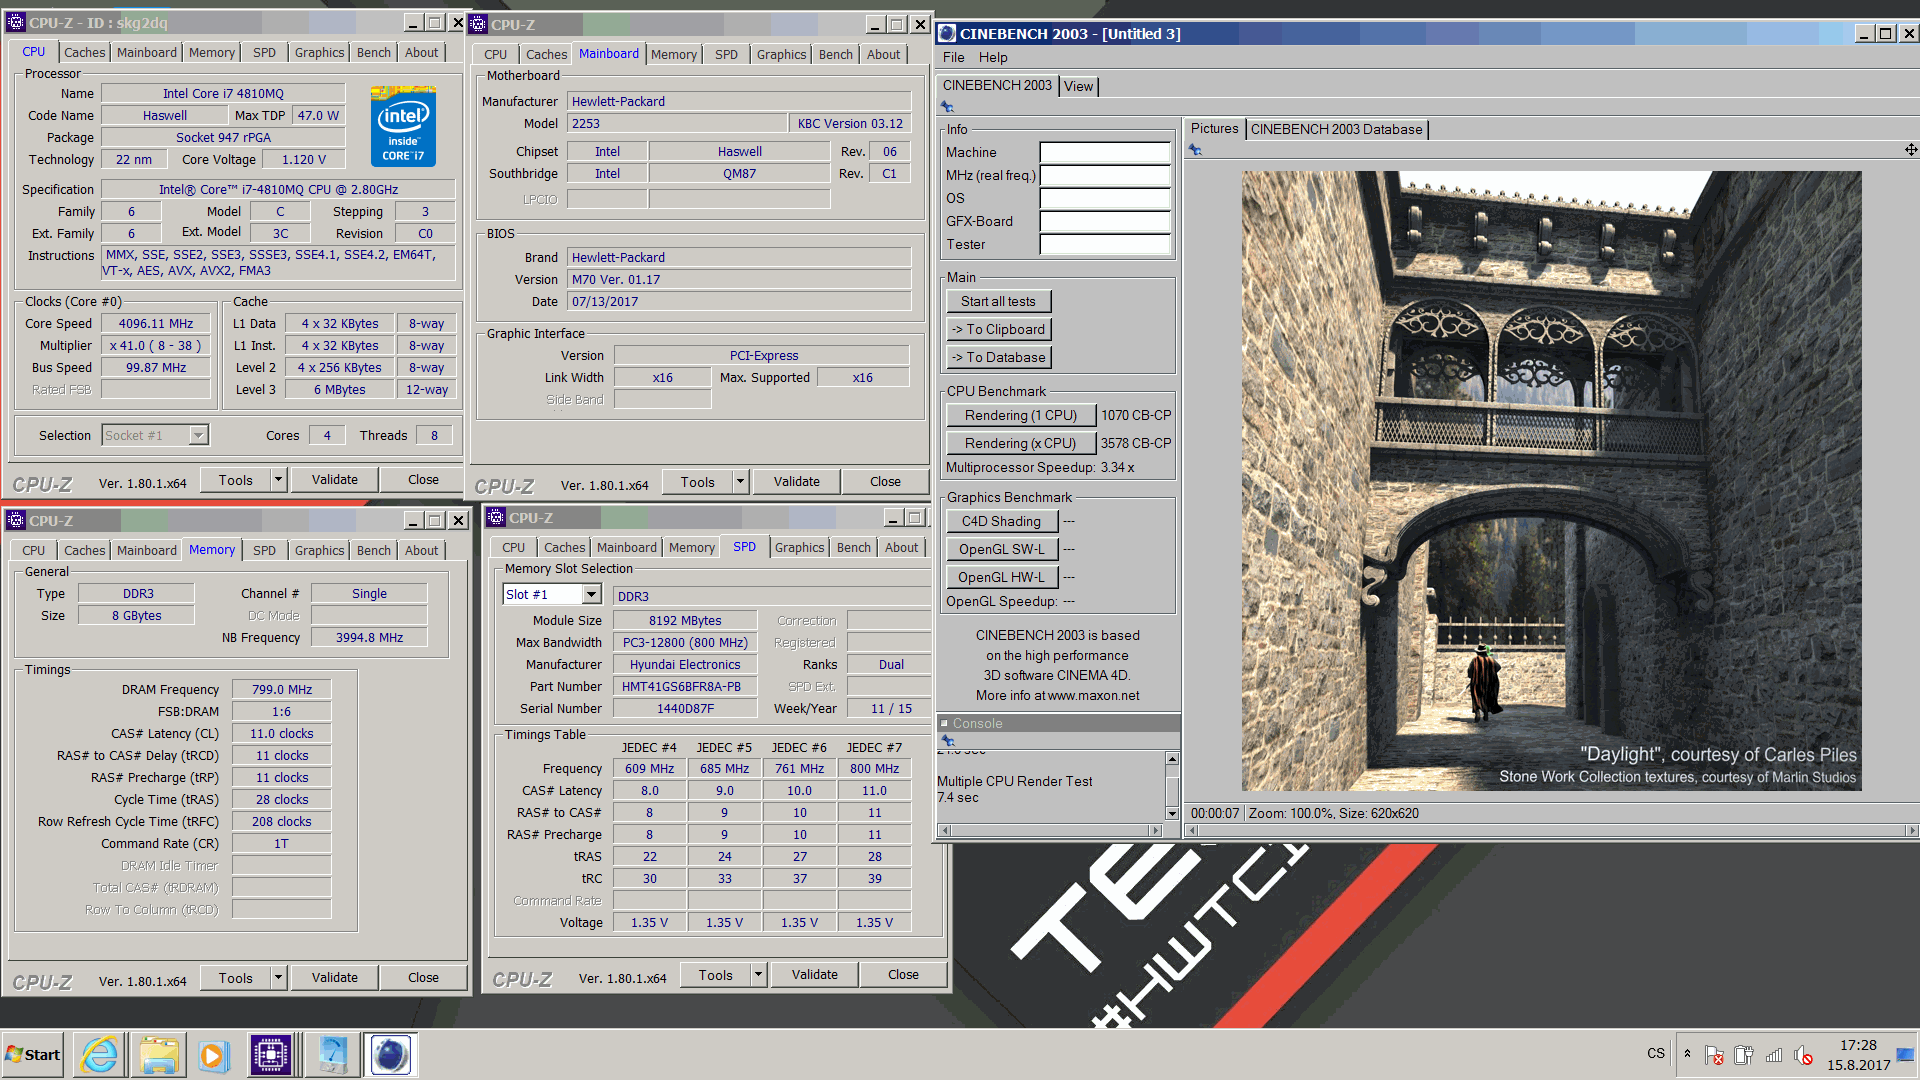Click Close button in SPD window
Viewport: 1920px width, 1080px height.
pos(903,975)
